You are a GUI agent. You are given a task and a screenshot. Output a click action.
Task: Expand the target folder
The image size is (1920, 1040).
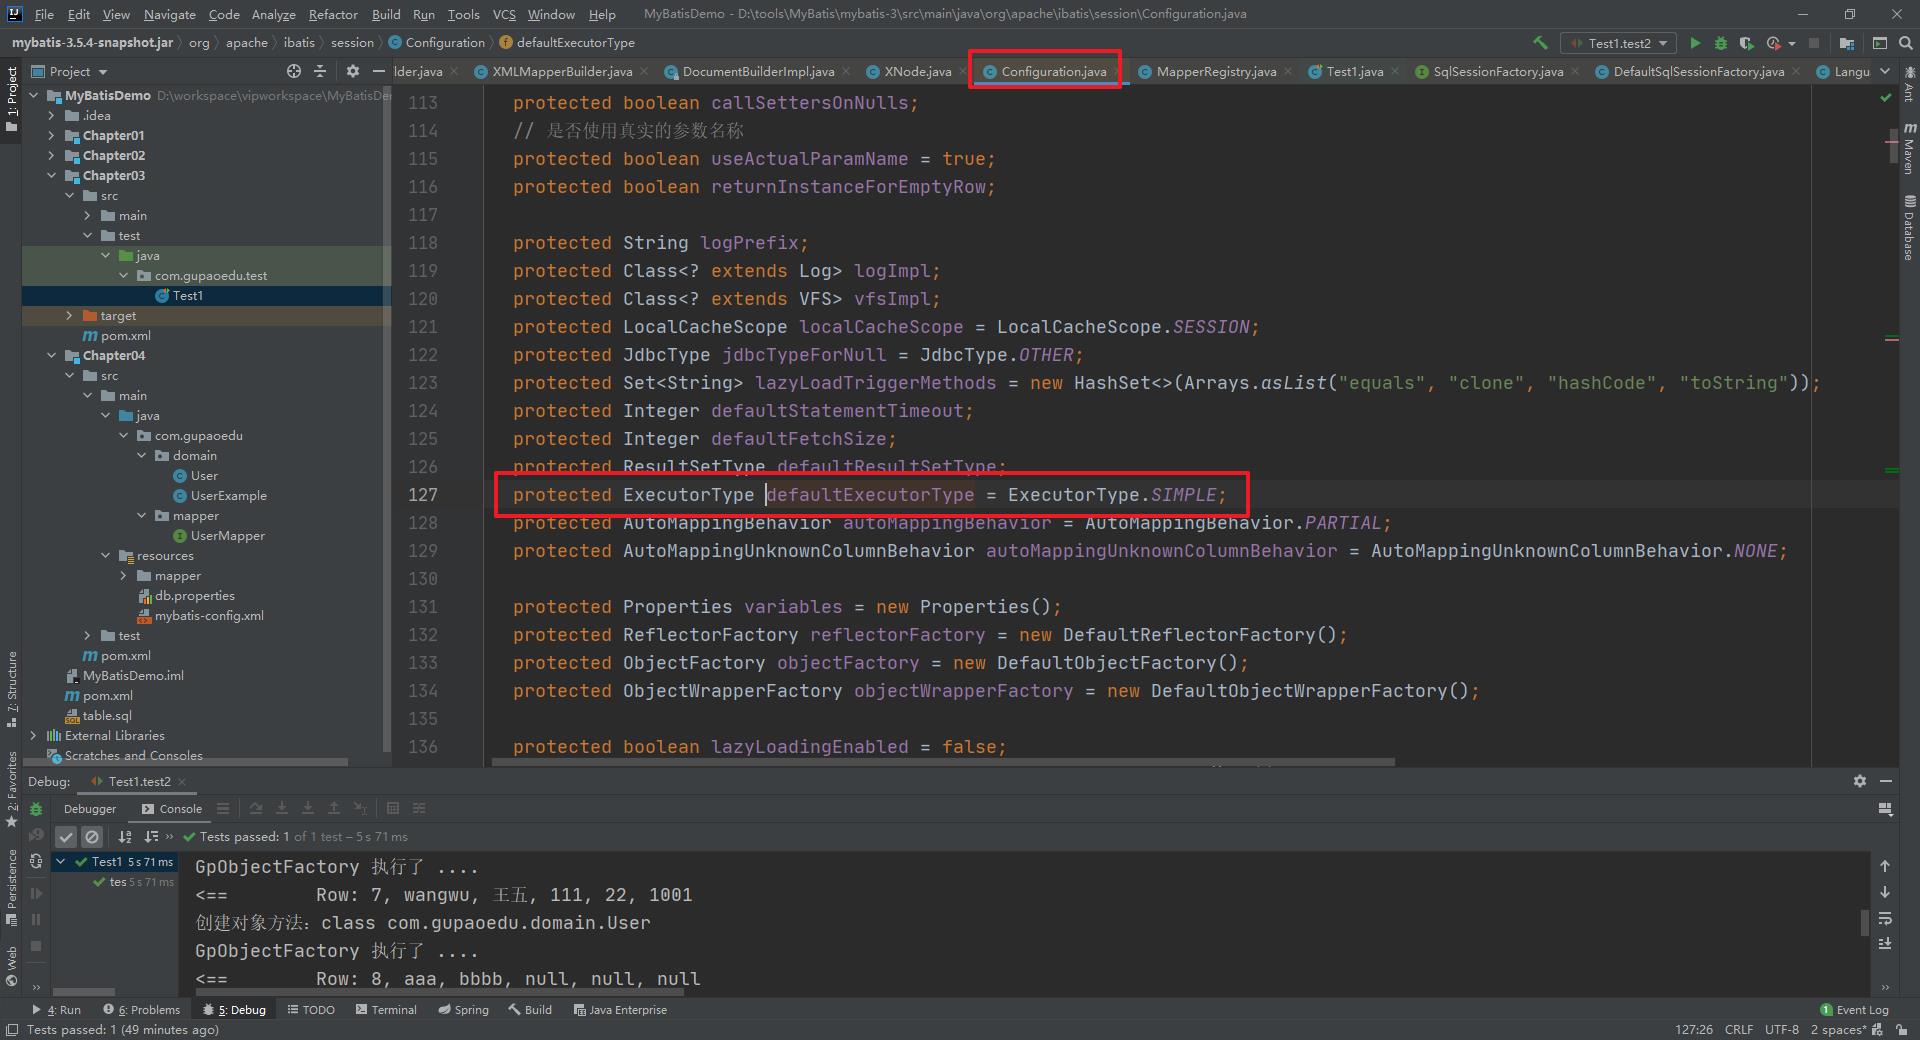pyautogui.click(x=70, y=315)
